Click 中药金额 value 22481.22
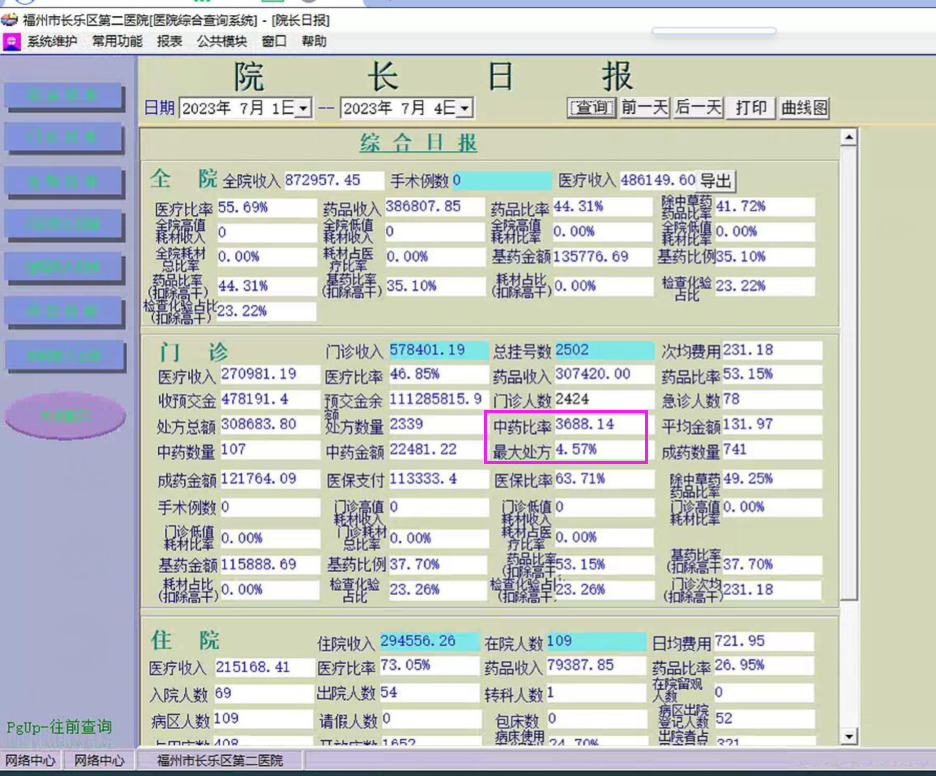 tap(438, 449)
